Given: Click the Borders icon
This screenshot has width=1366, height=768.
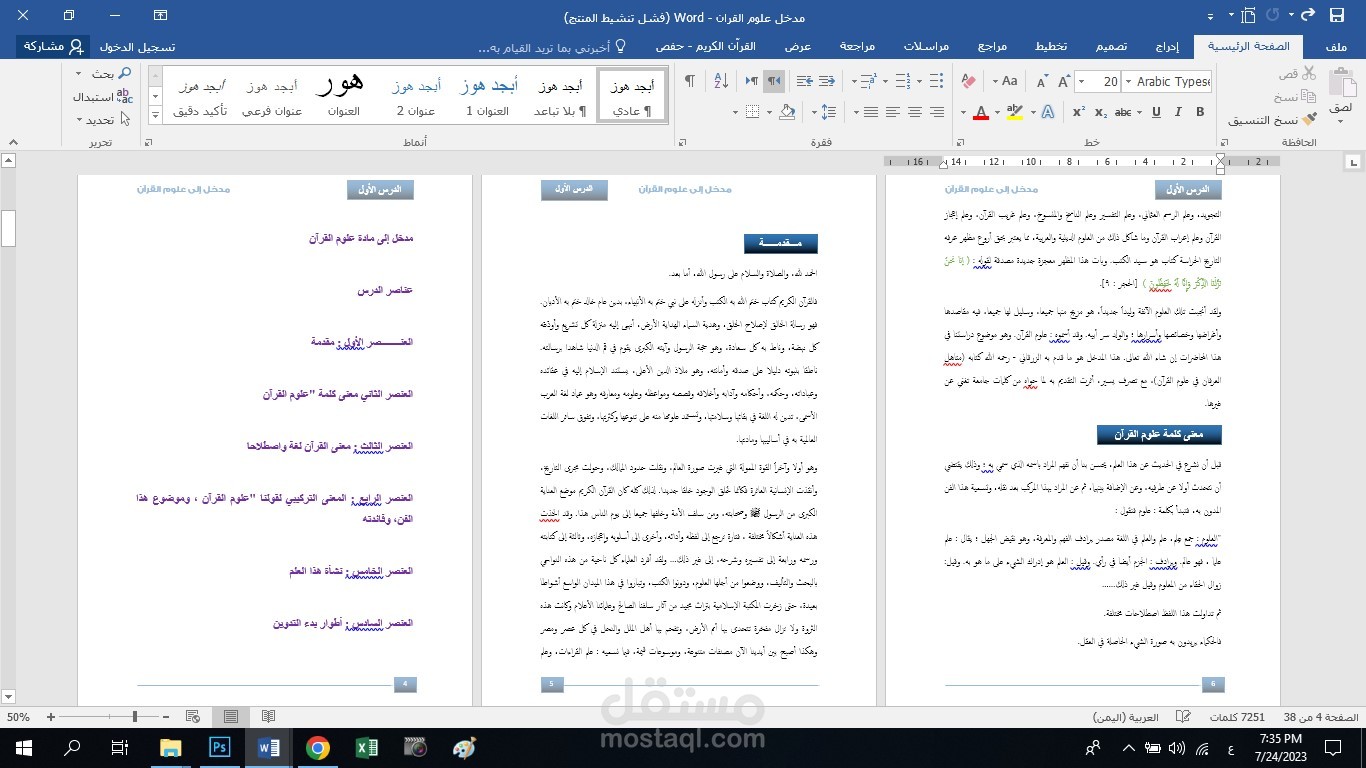Looking at the screenshot, I should click(753, 111).
